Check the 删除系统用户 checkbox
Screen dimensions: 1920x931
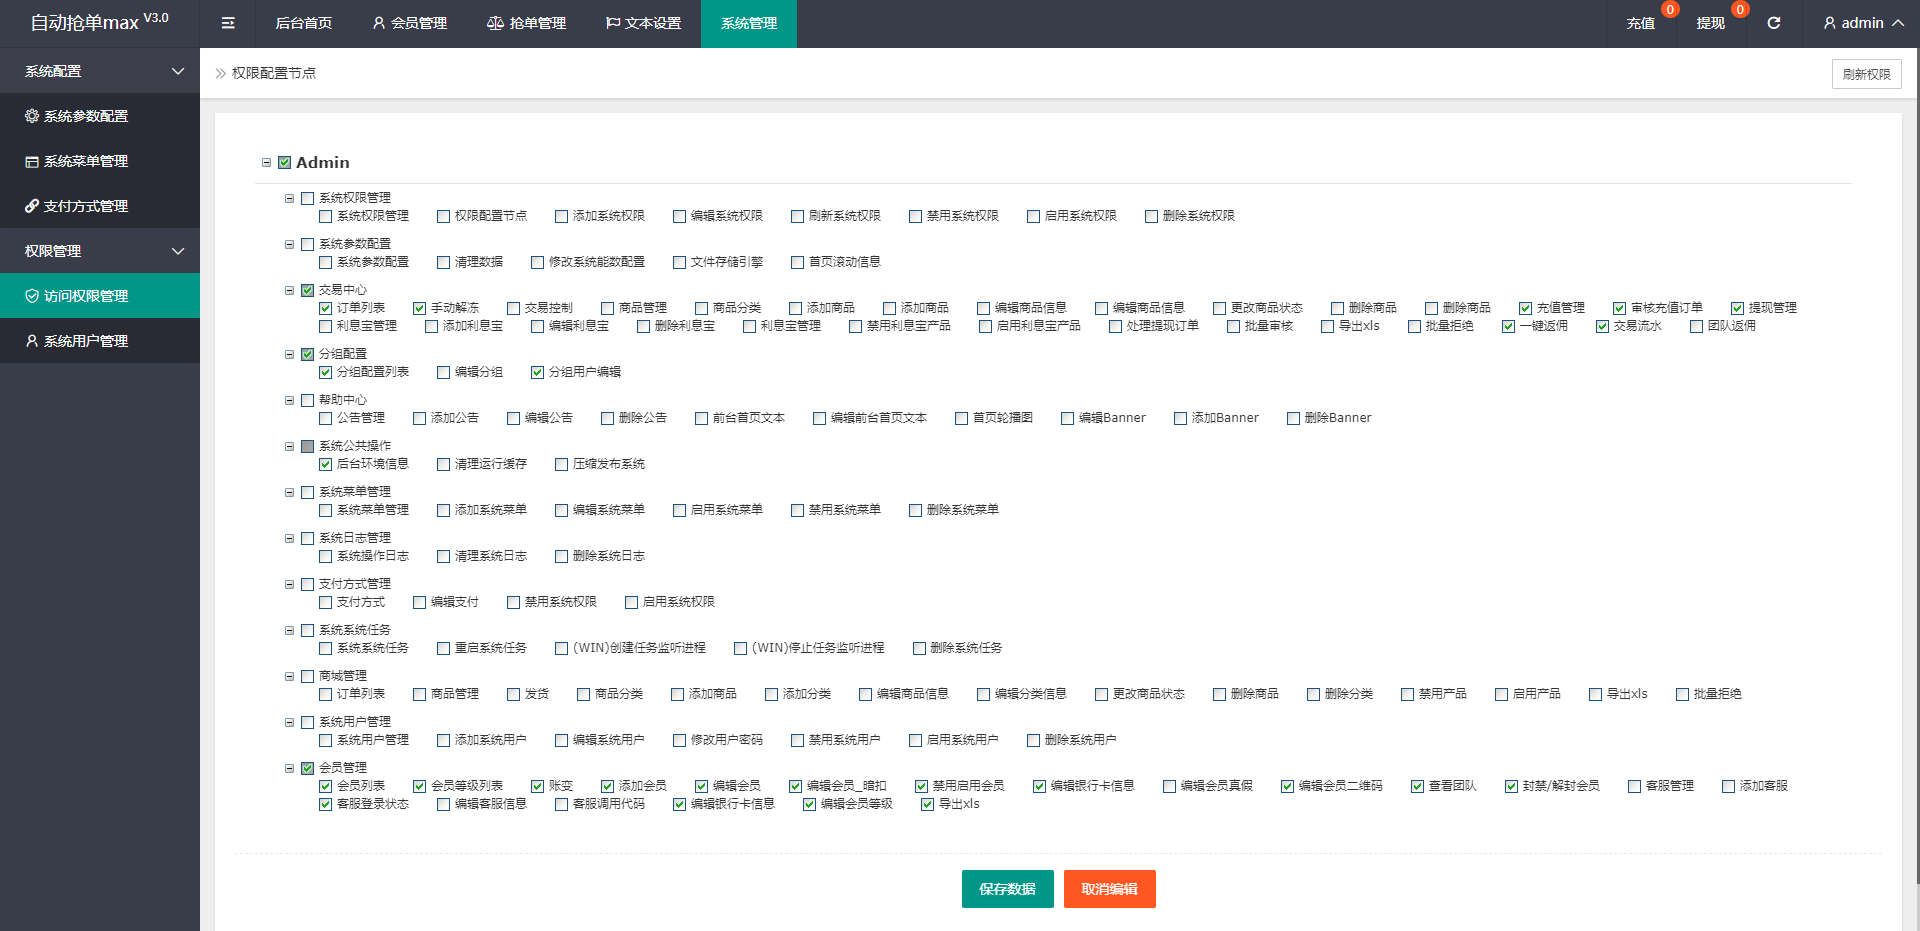tap(1034, 741)
